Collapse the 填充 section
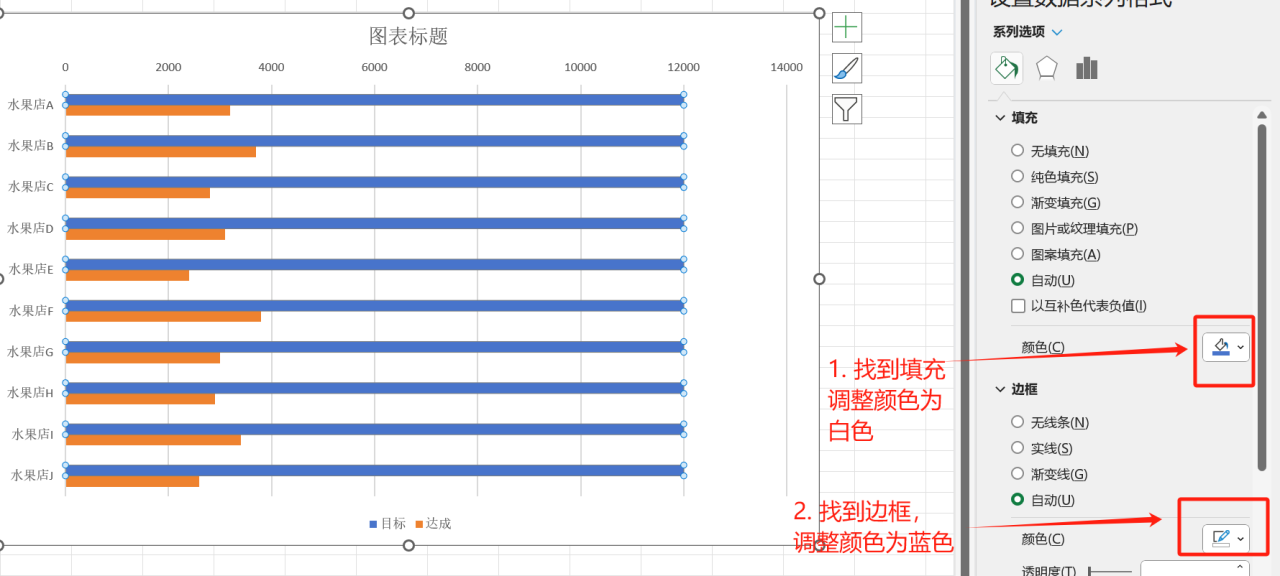1280x576 pixels. click(x=999, y=117)
